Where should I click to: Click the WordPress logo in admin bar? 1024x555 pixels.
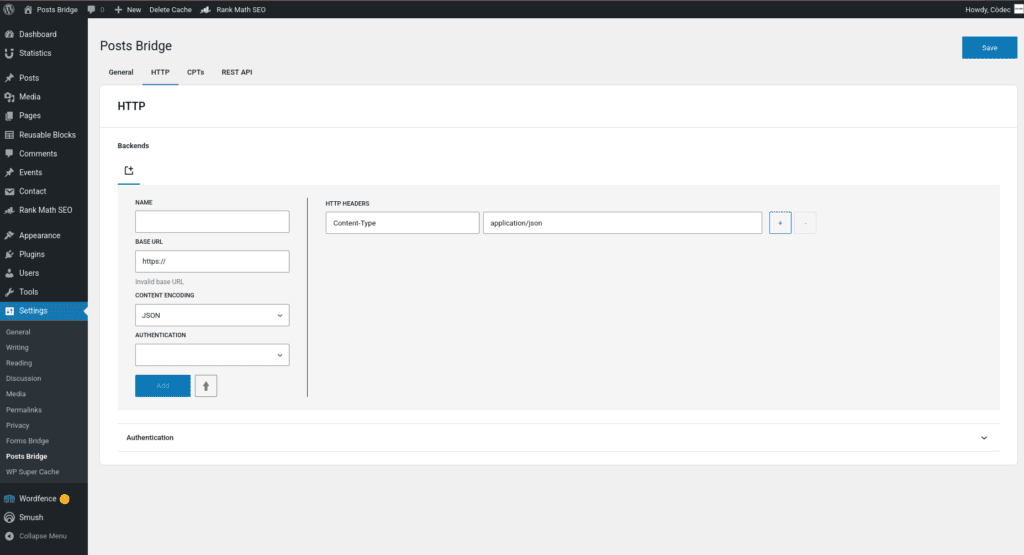coord(9,9)
